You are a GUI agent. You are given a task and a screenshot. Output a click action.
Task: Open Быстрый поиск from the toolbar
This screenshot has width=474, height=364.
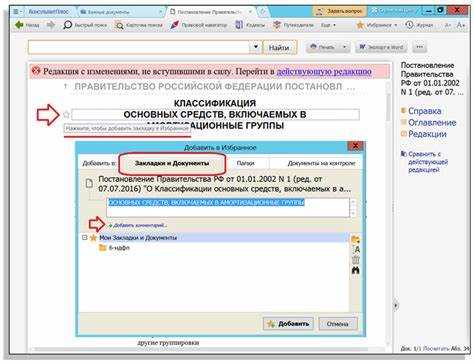point(85,25)
